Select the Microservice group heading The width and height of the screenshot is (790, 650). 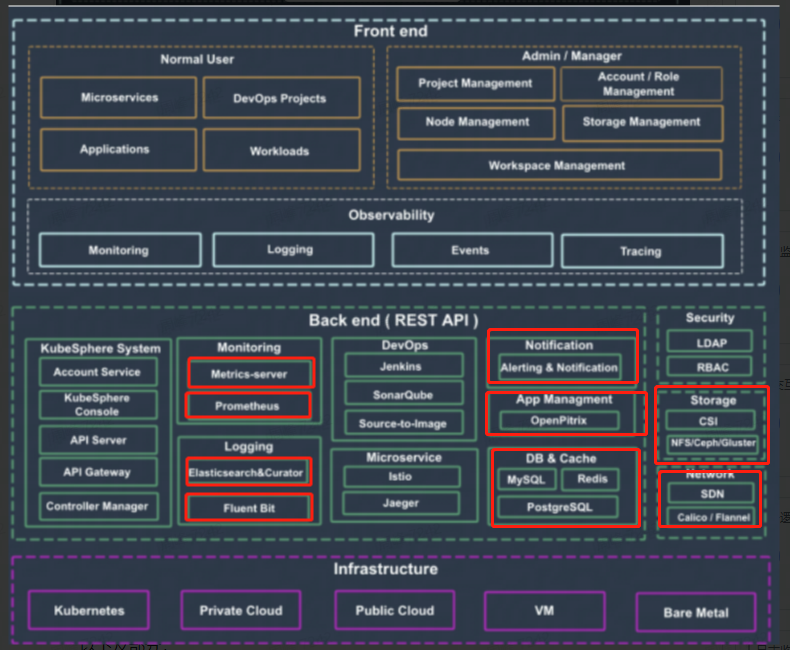click(x=404, y=458)
